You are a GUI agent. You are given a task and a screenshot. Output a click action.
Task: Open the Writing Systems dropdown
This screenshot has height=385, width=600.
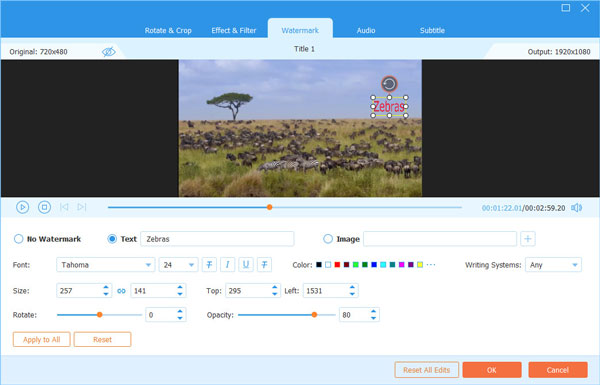553,265
